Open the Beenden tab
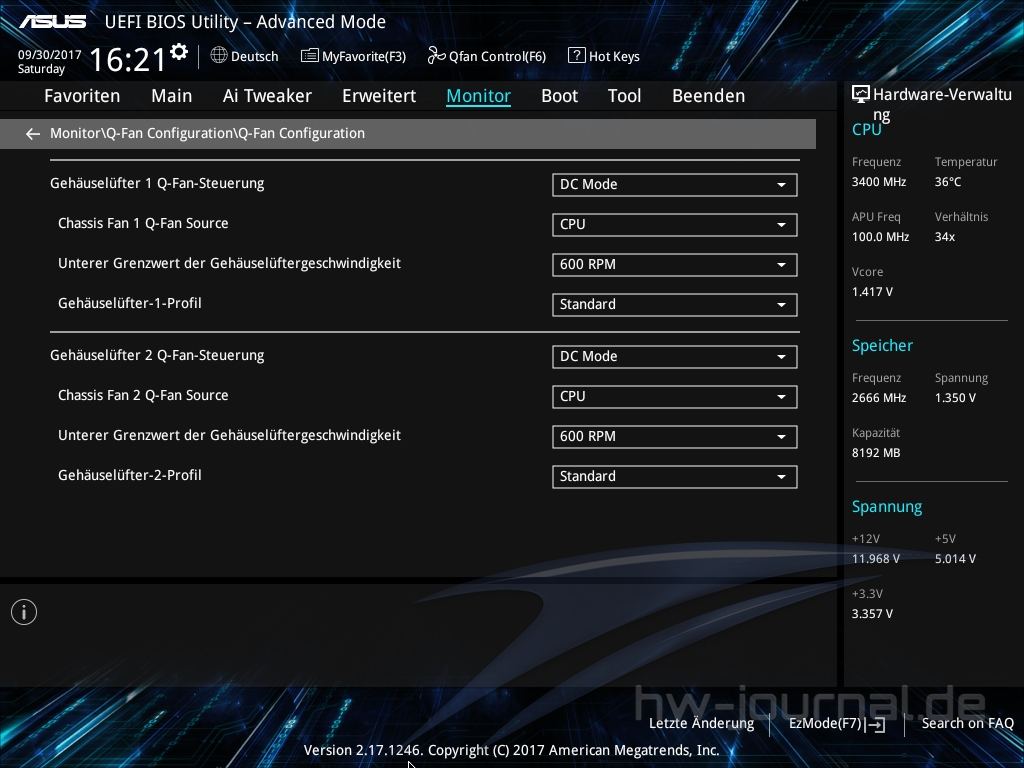 point(709,96)
